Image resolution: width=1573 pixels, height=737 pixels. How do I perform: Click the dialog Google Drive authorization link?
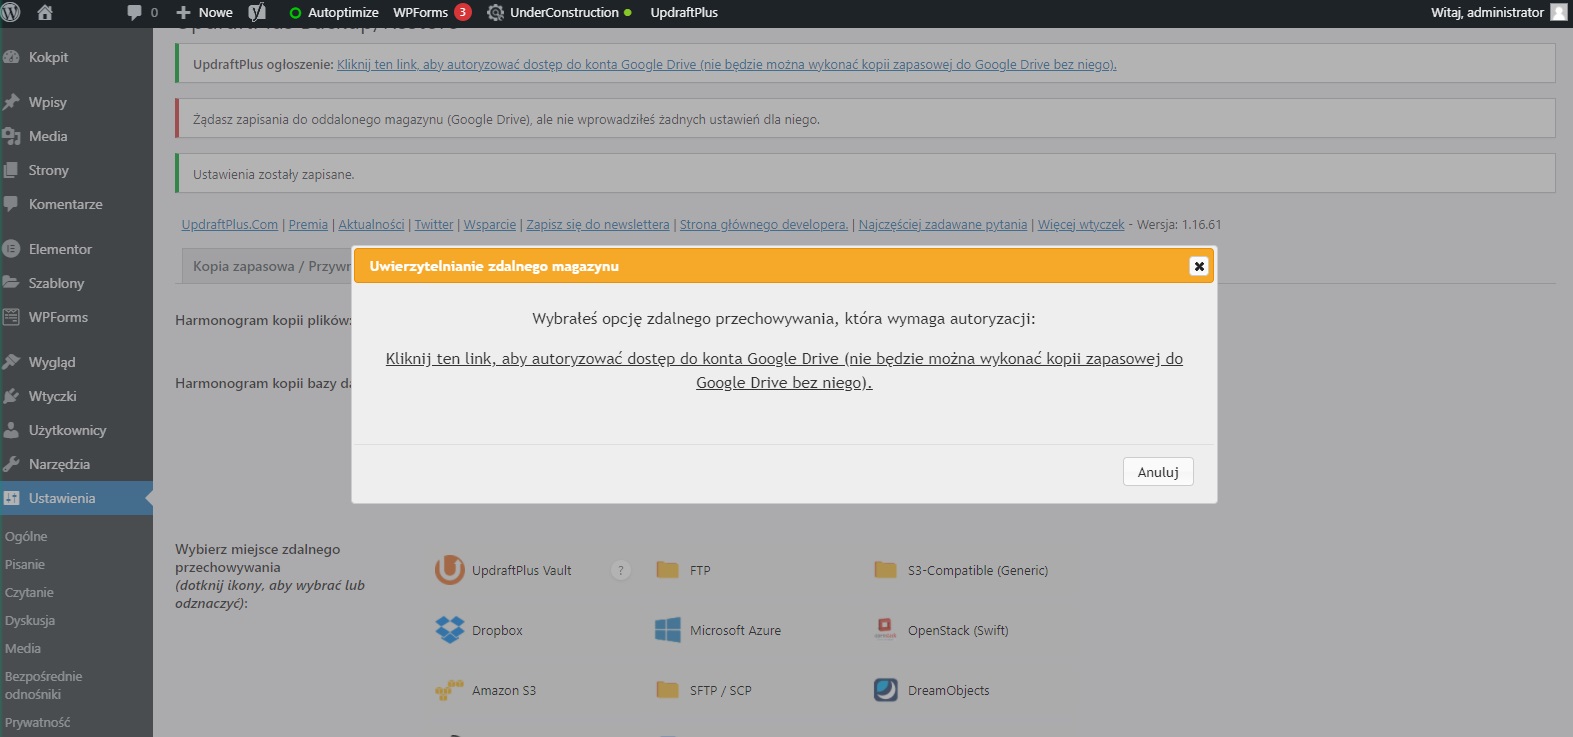784,370
